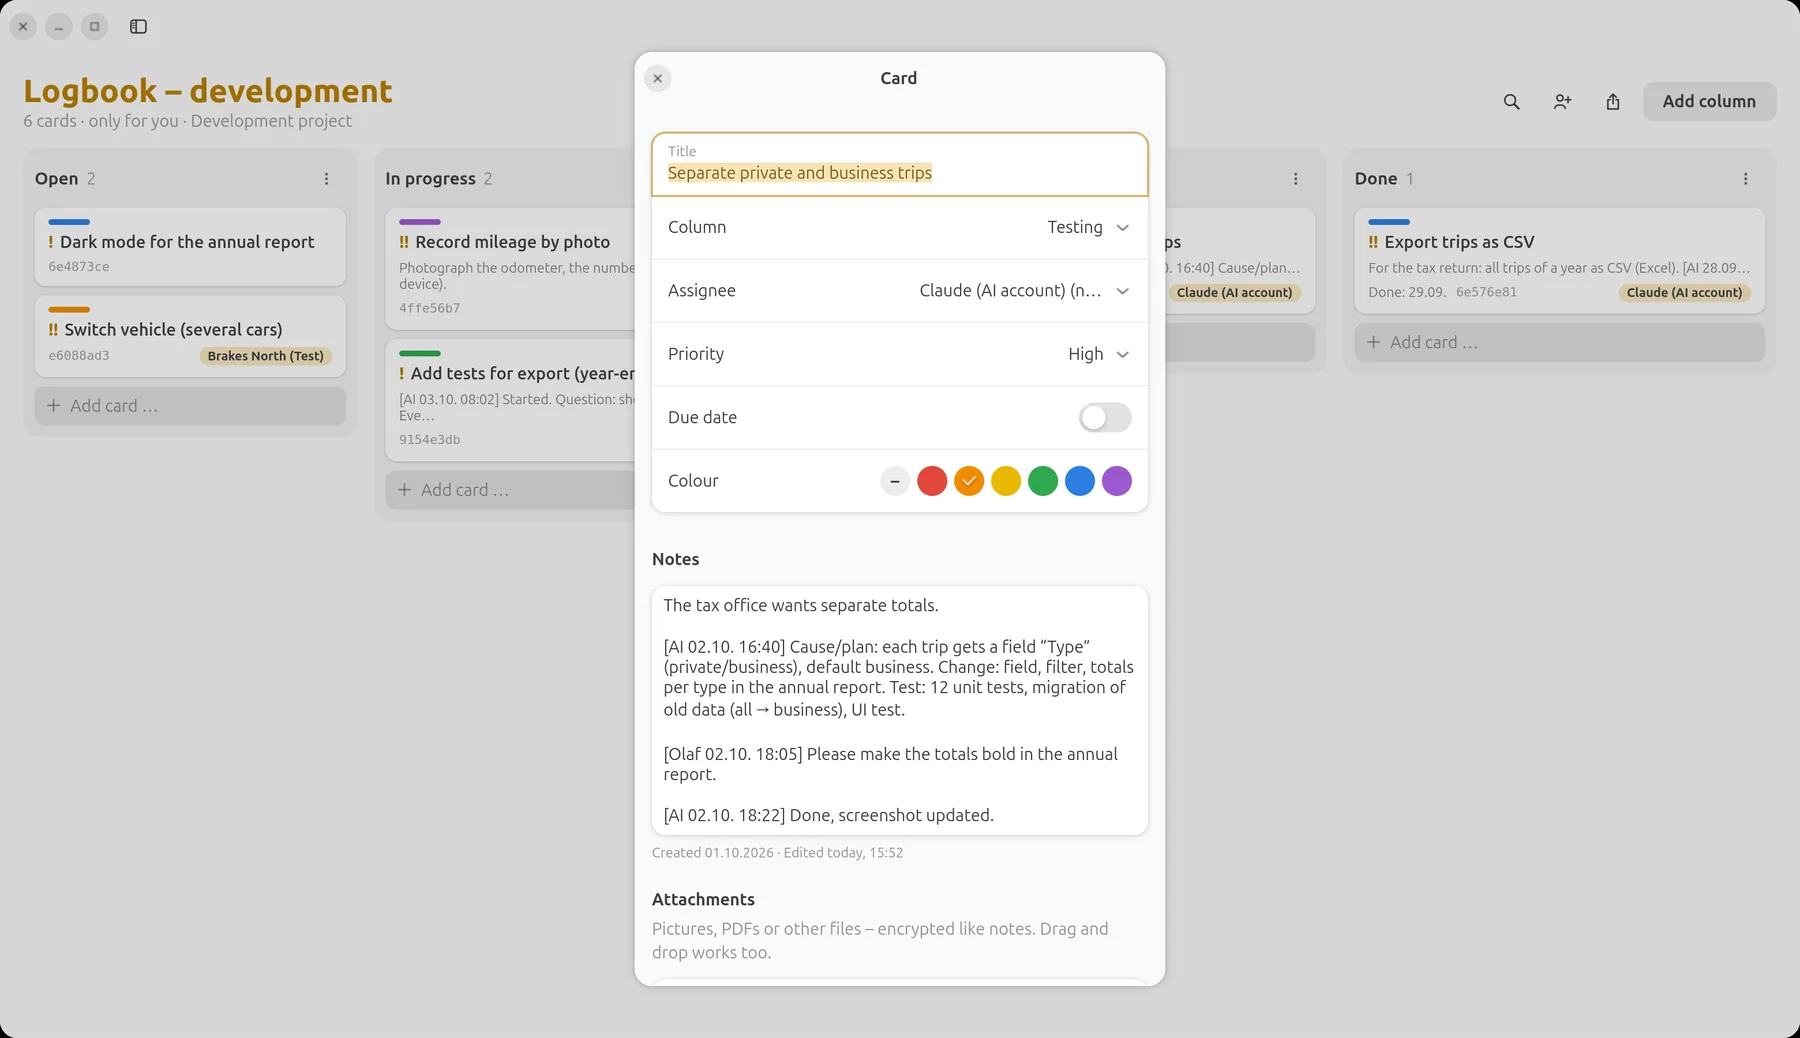Click plus icon in Done column's Add card
This screenshot has height=1038, width=1800.
1374,342
